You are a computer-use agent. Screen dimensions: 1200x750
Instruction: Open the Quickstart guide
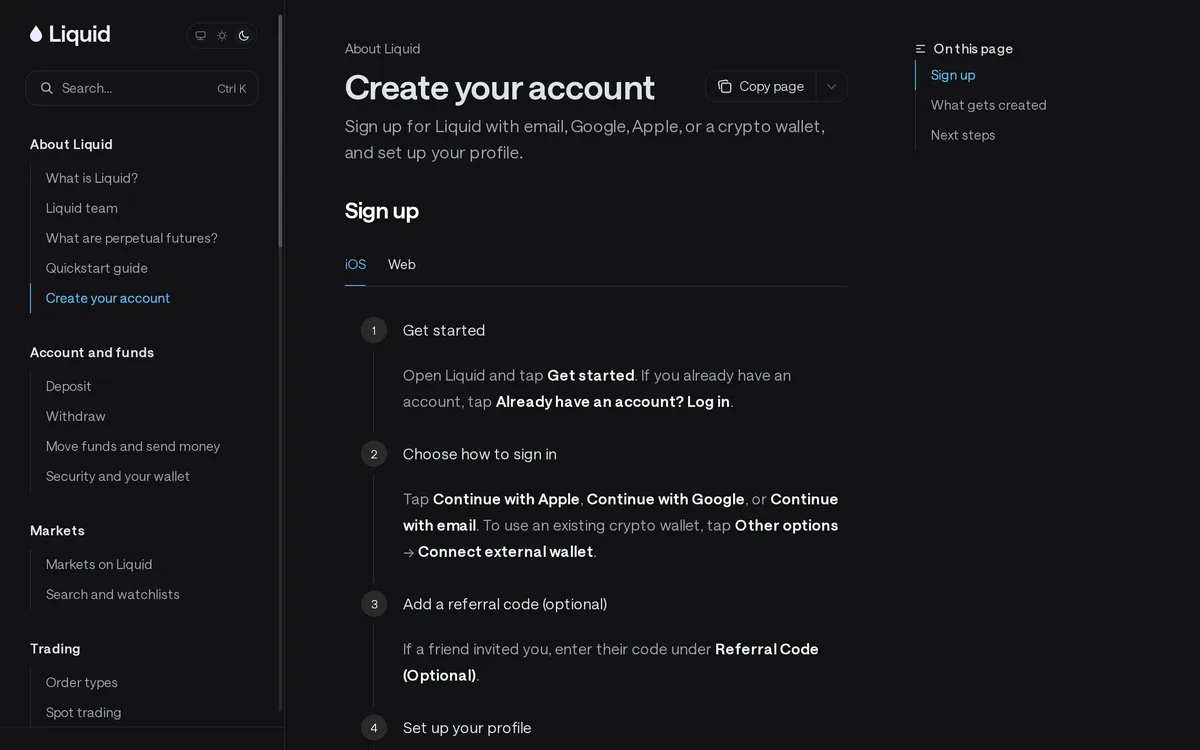click(97, 268)
